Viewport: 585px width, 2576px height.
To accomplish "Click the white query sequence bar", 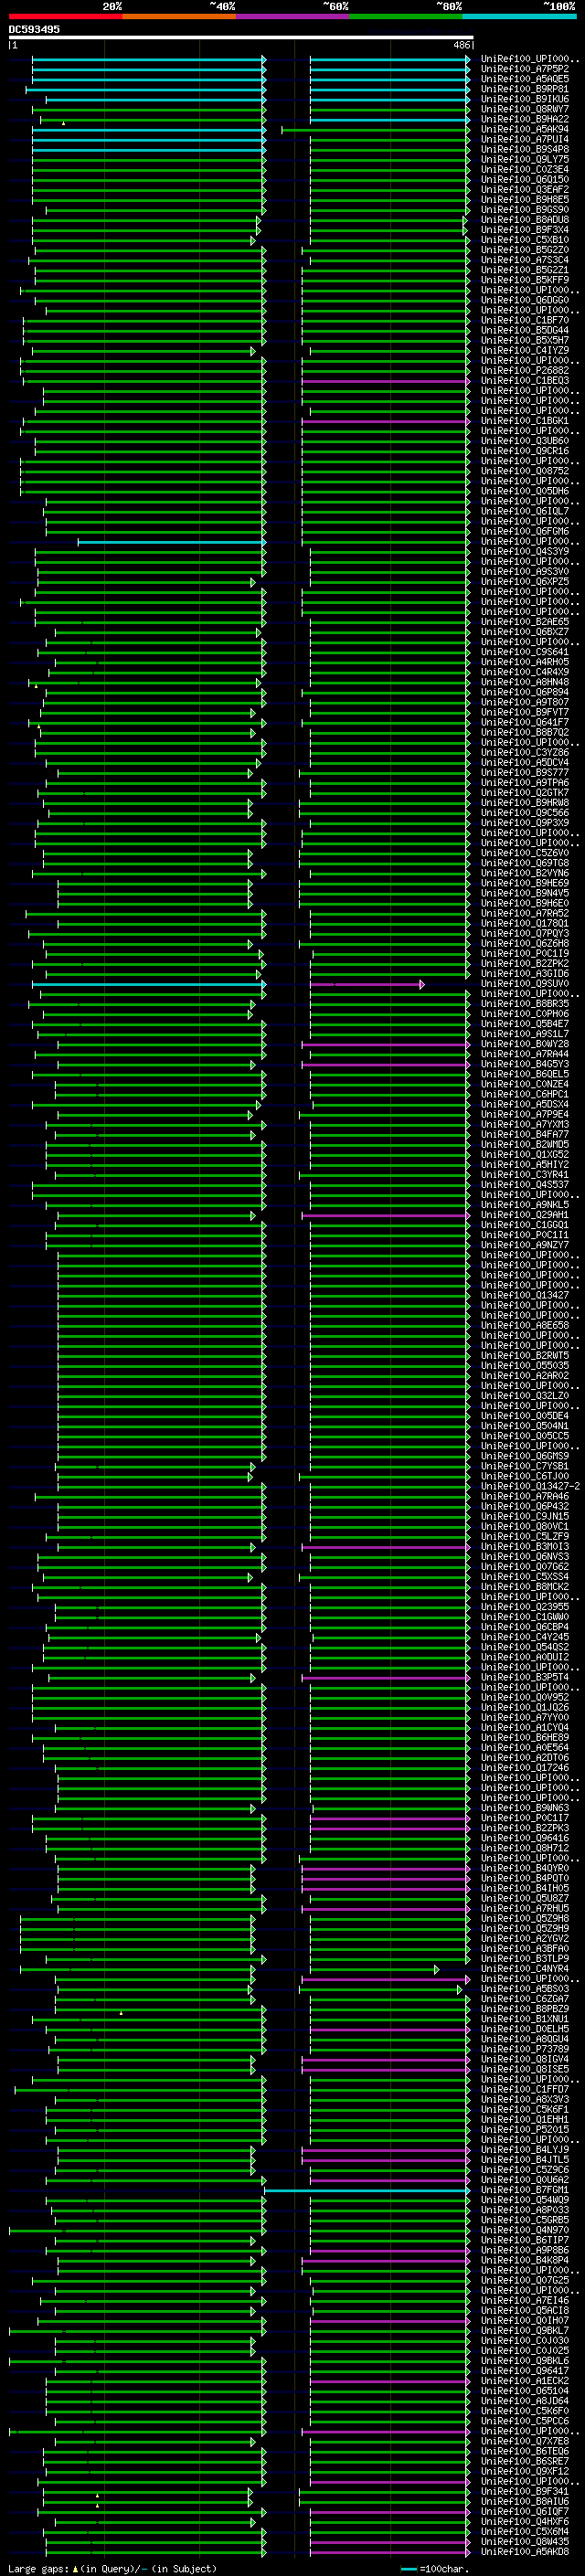I will pos(241,38).
